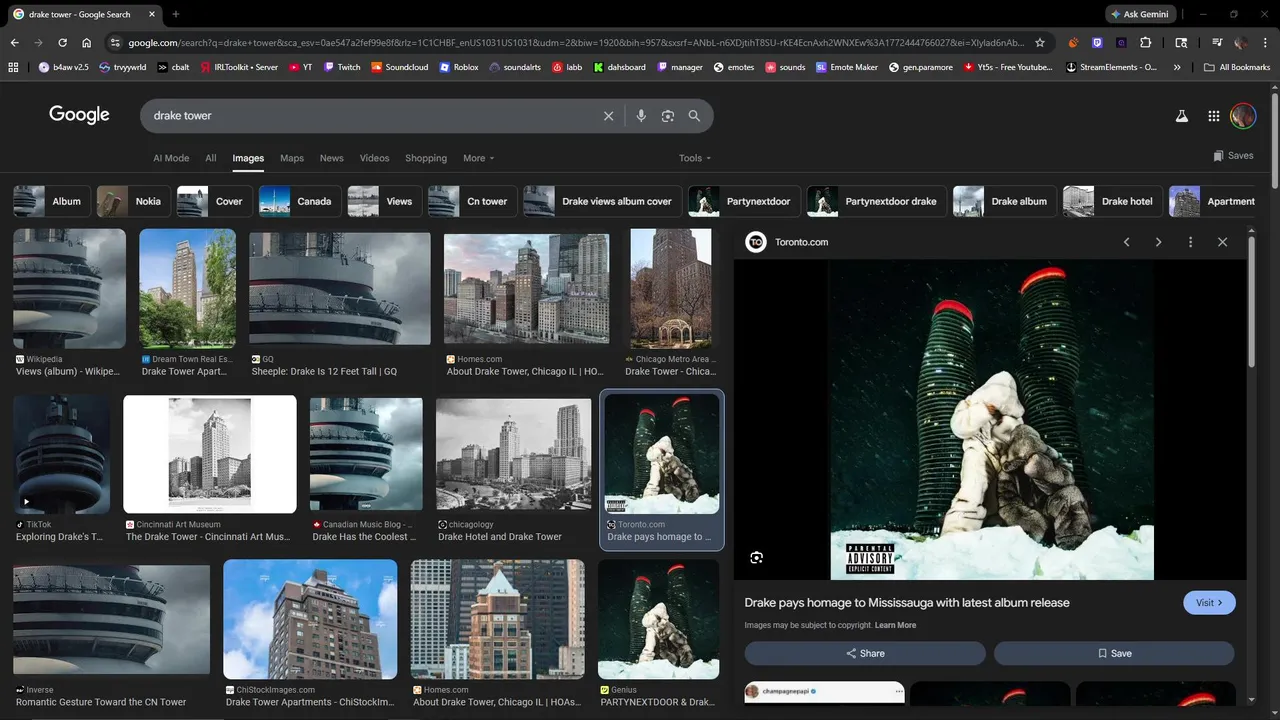Open Search Labs flask icon

[x=1181, y=116]
